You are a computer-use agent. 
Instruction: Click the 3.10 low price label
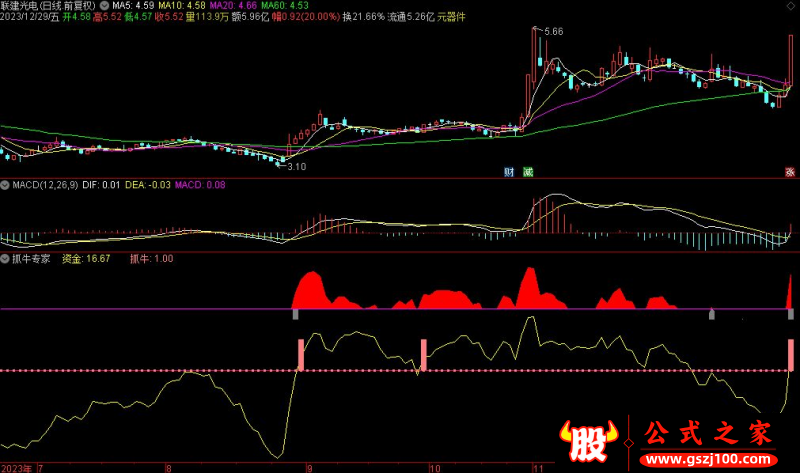click(298, 166)
